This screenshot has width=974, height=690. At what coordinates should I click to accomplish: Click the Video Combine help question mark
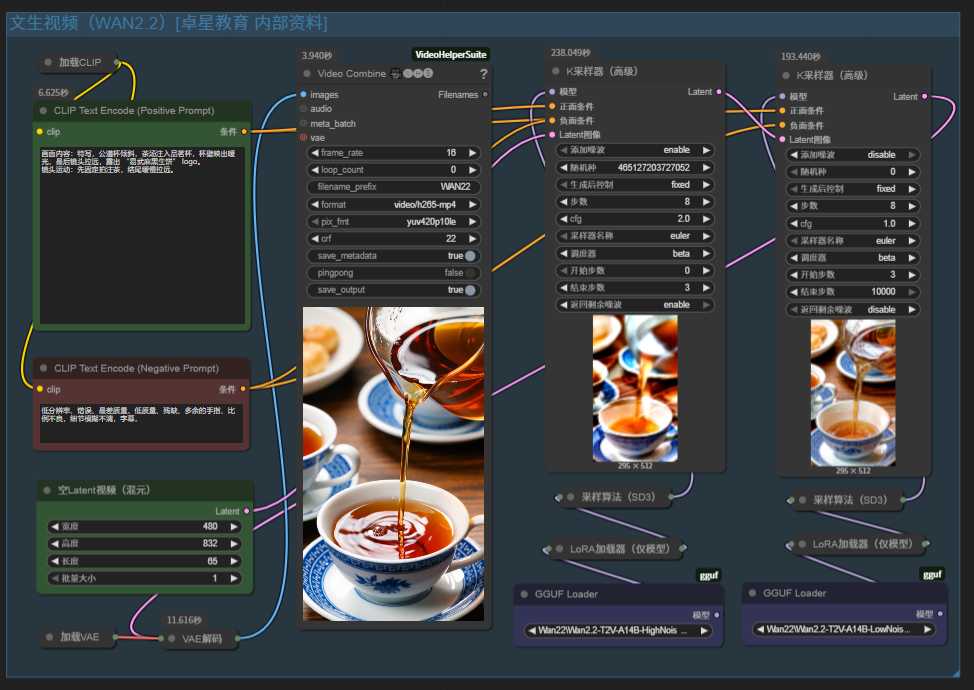(484, 74)
